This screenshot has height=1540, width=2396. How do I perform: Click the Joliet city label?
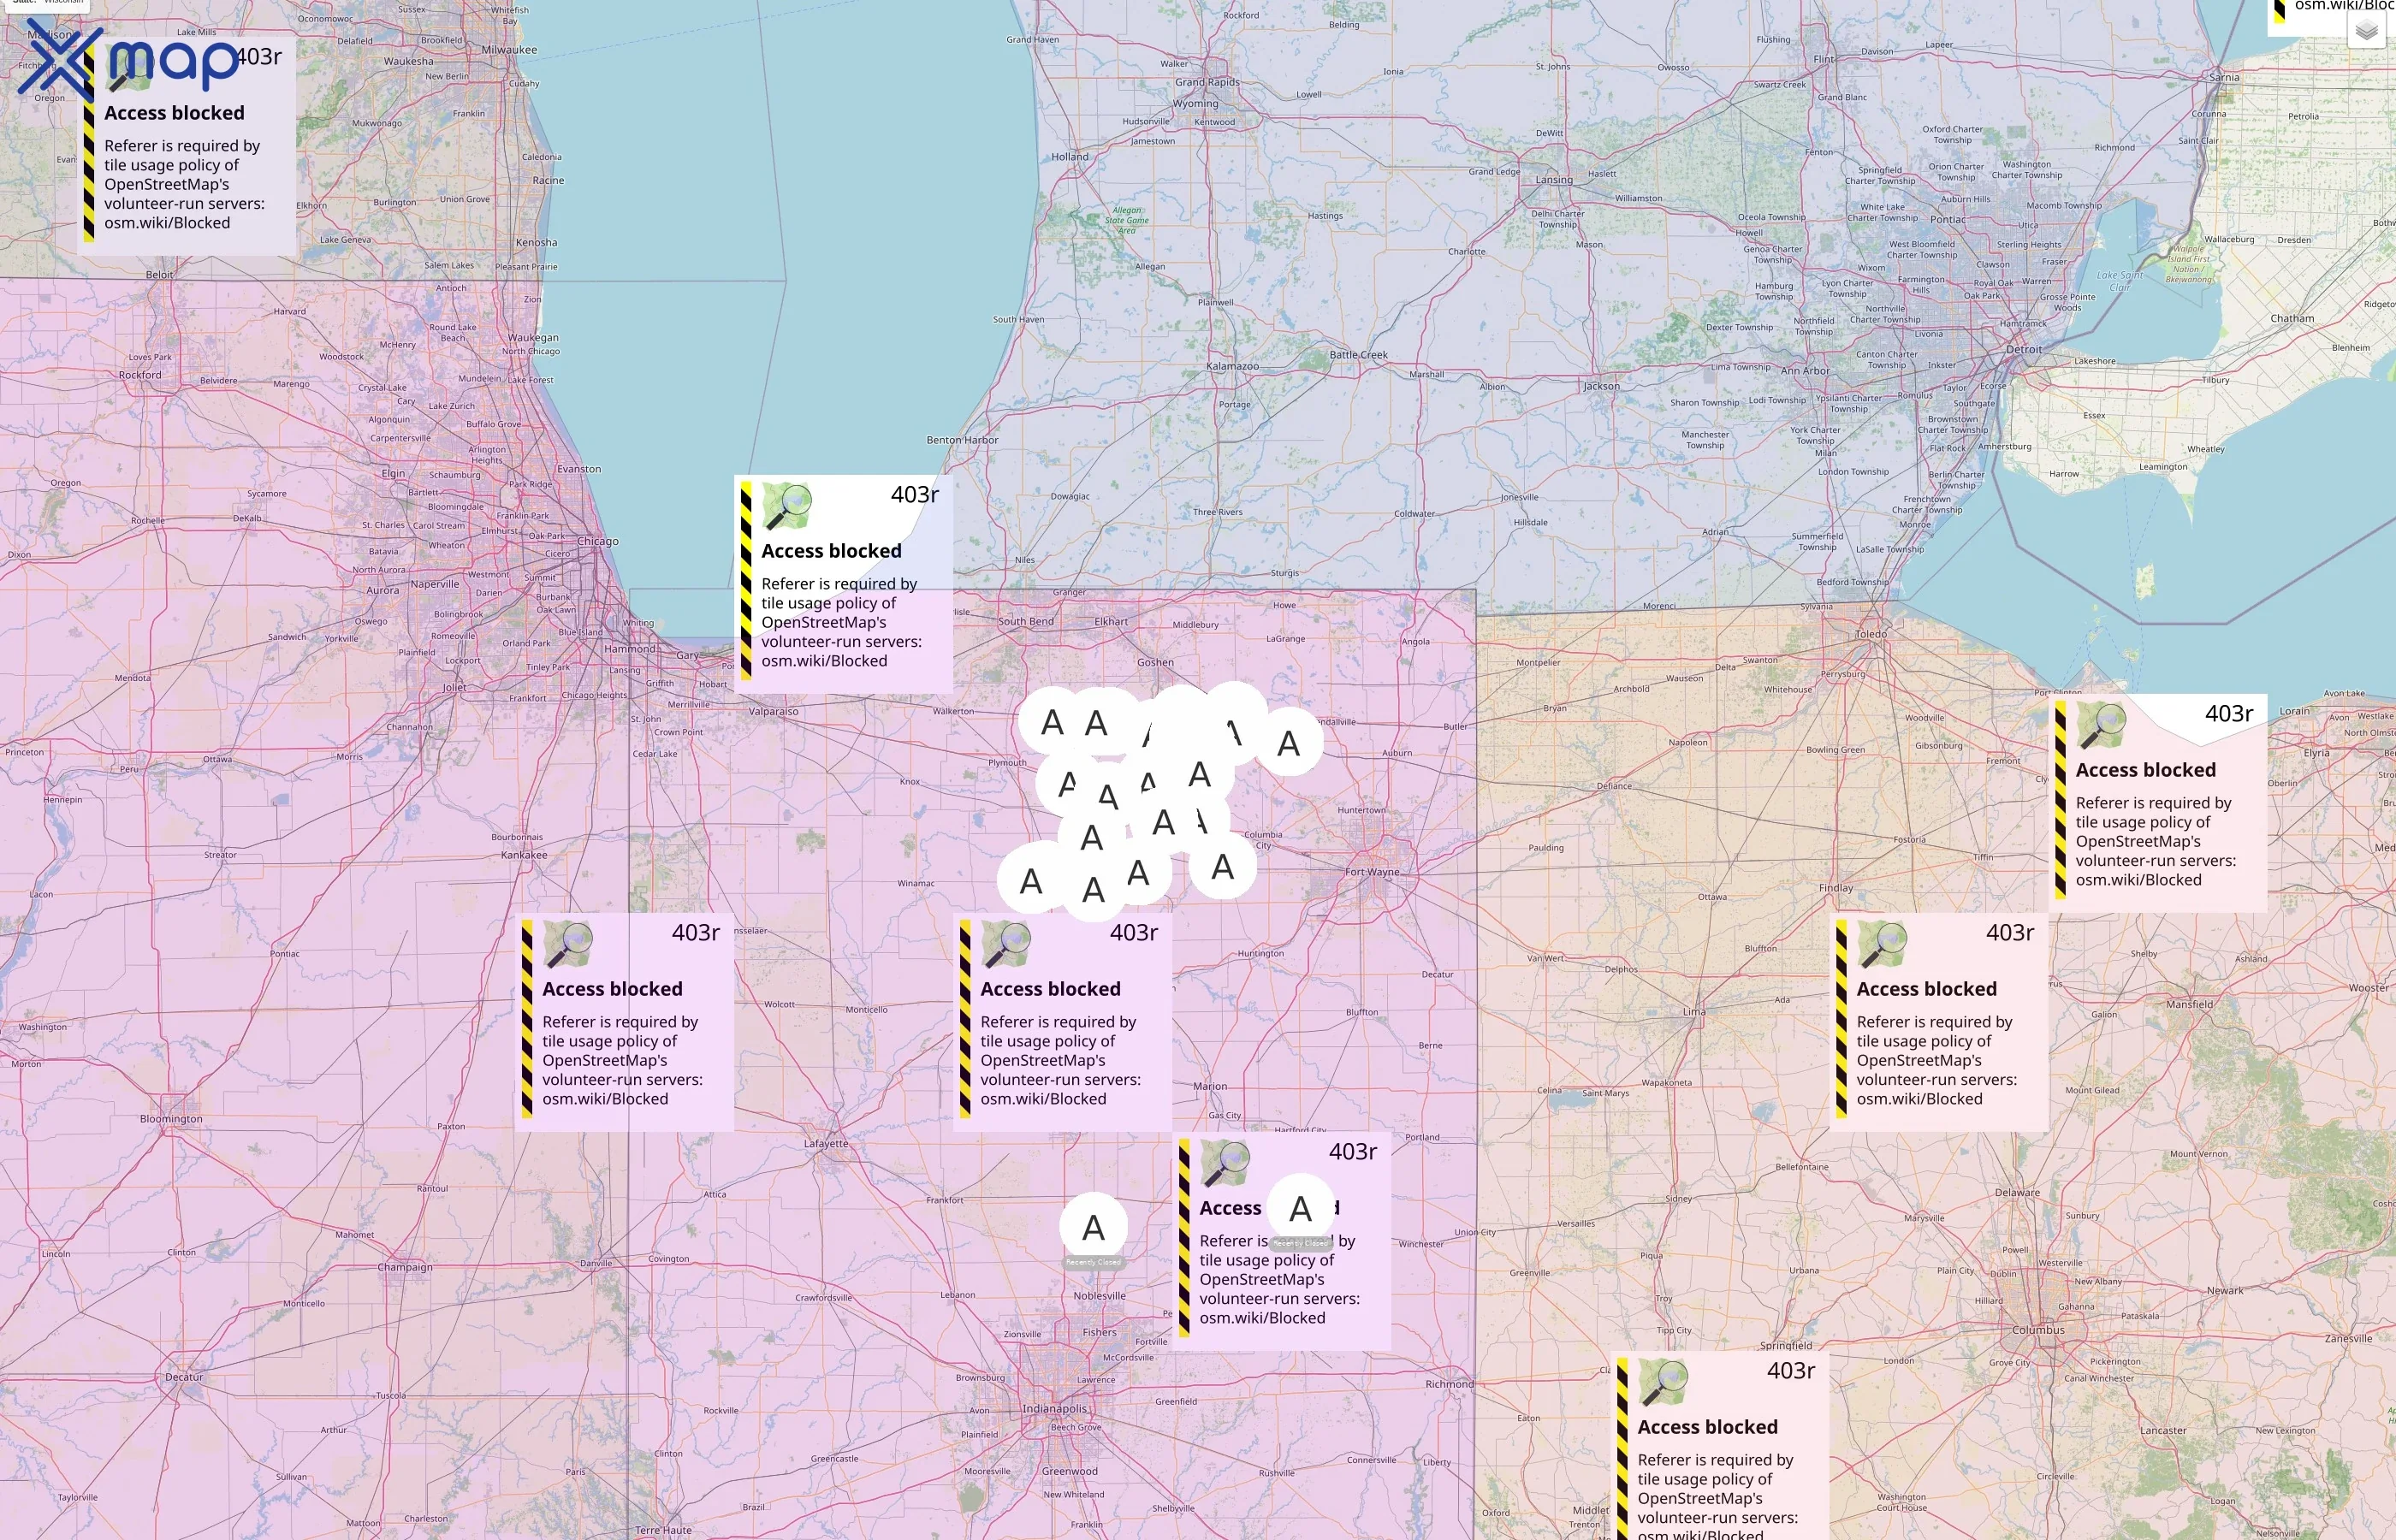[454, 687]
